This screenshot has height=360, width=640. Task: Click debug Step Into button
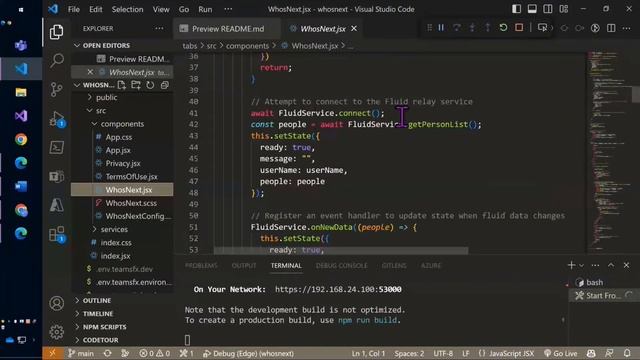pos(472,28)
